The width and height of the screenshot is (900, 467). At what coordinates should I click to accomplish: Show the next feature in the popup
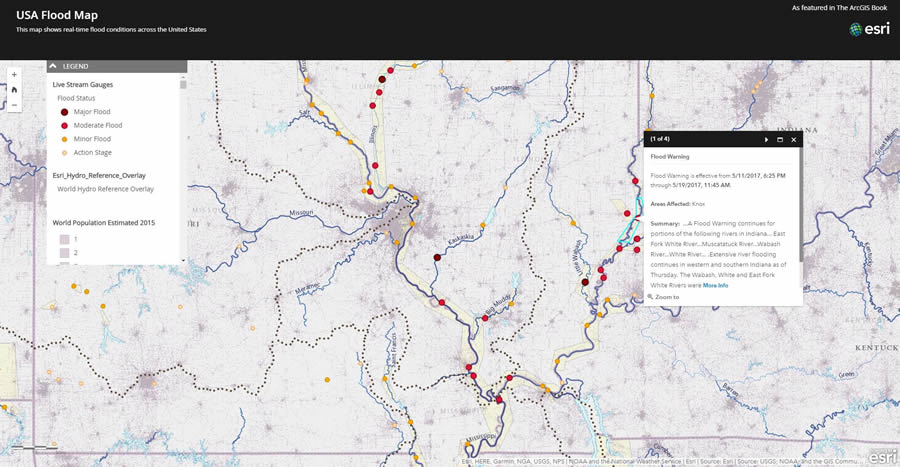coord(766,139)
